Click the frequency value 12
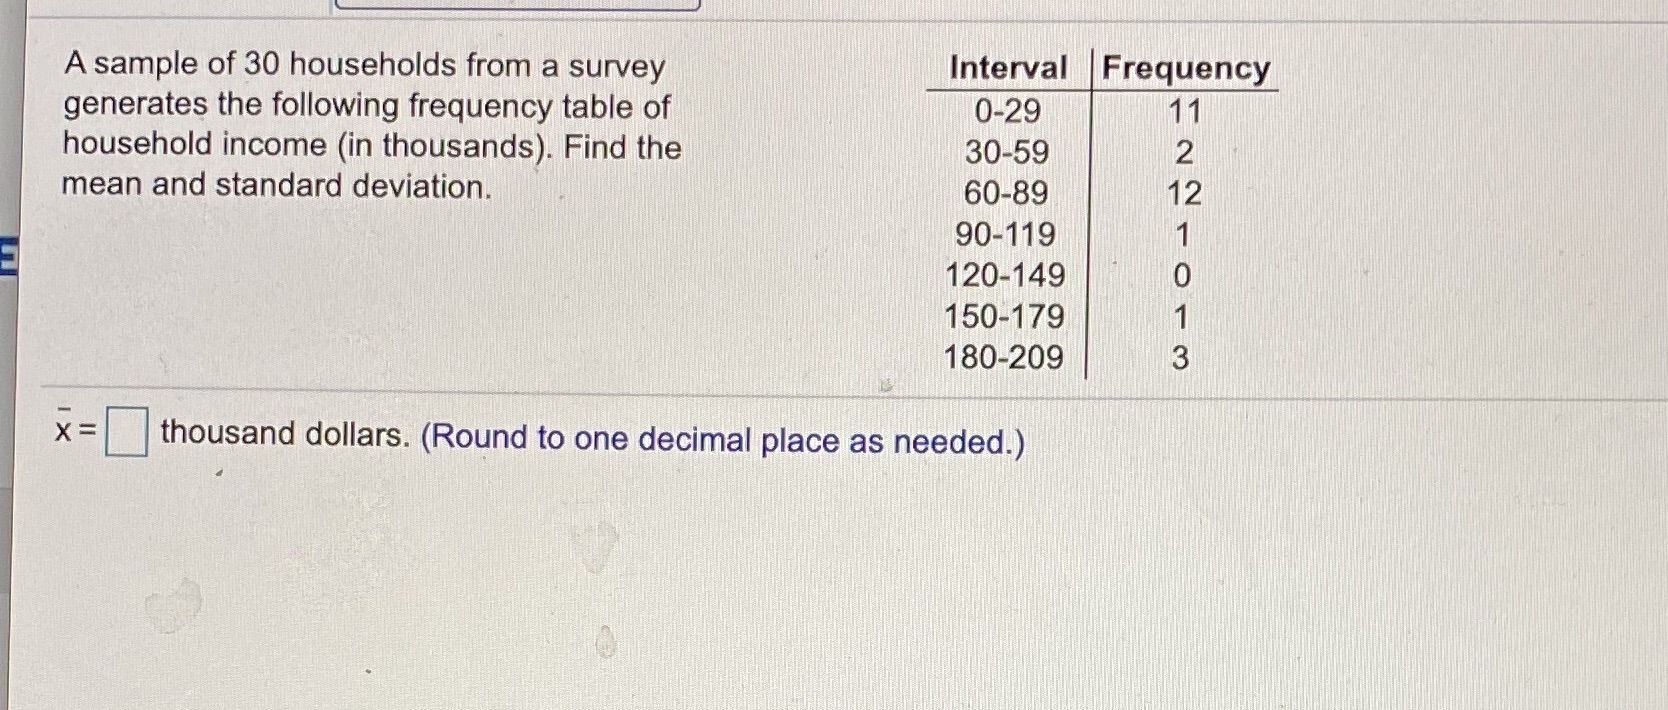Image resolution: width=1668 pixels, height=710 pixels. pos(1184,193)
